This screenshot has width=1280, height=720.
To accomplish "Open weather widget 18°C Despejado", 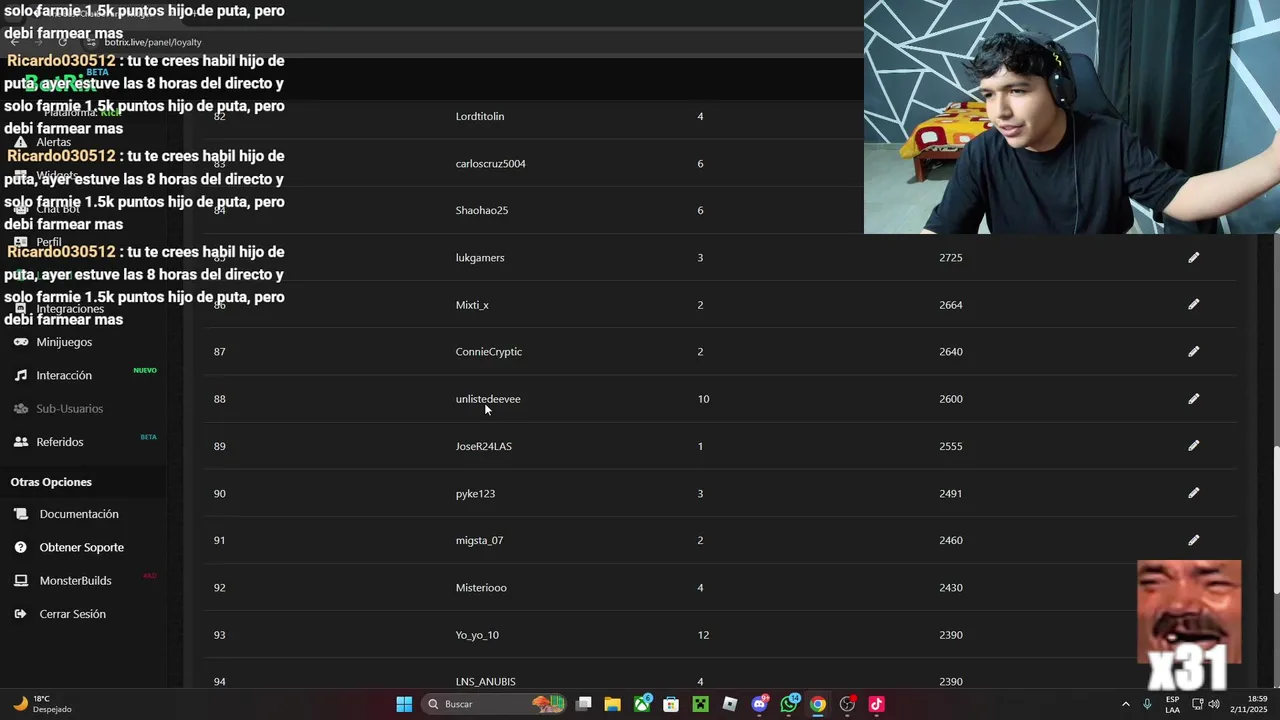I will 42,704.
